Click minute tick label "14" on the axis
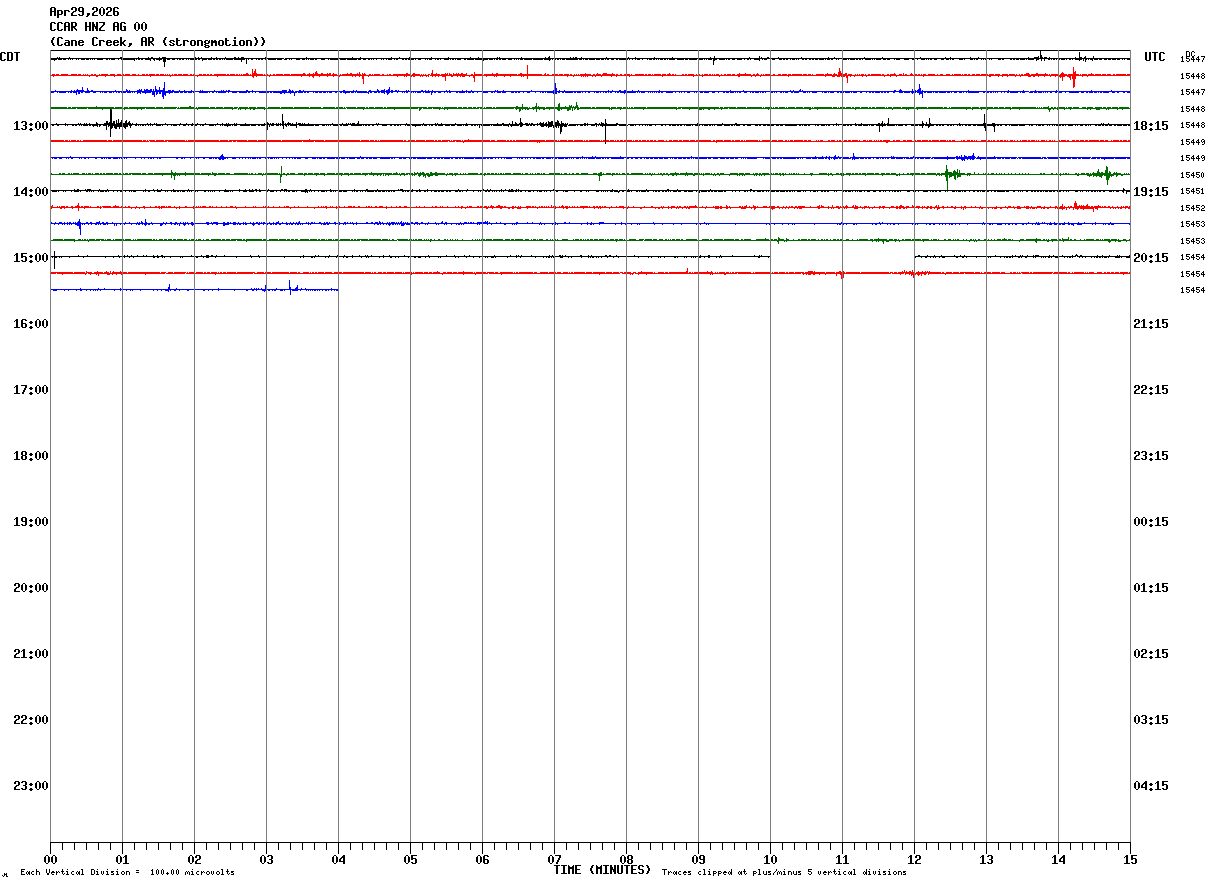The image size is (1210, 886). click(1058, 859)
